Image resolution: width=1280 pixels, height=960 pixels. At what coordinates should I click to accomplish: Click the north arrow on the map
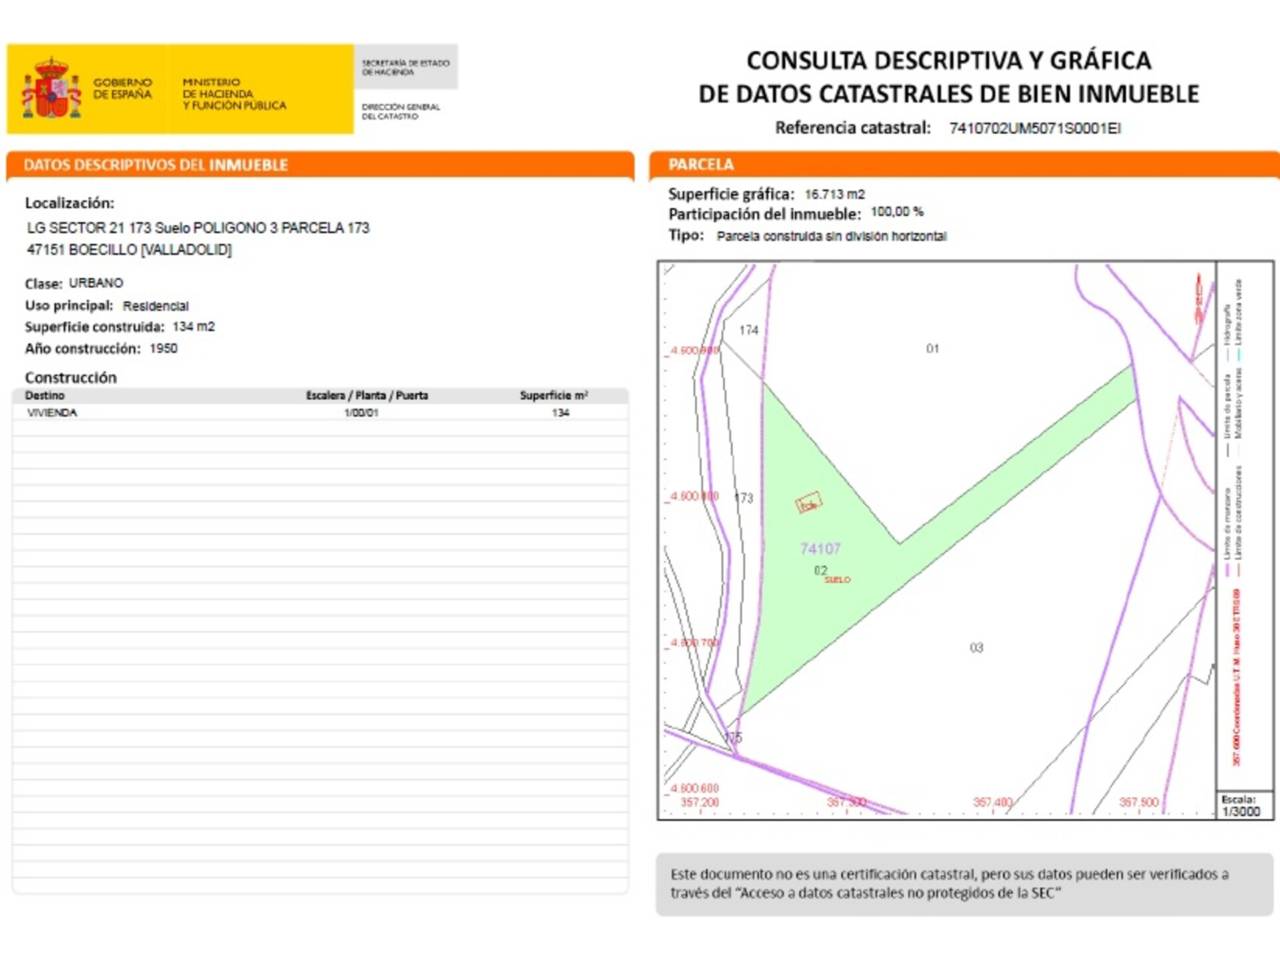coord(1199,298)
